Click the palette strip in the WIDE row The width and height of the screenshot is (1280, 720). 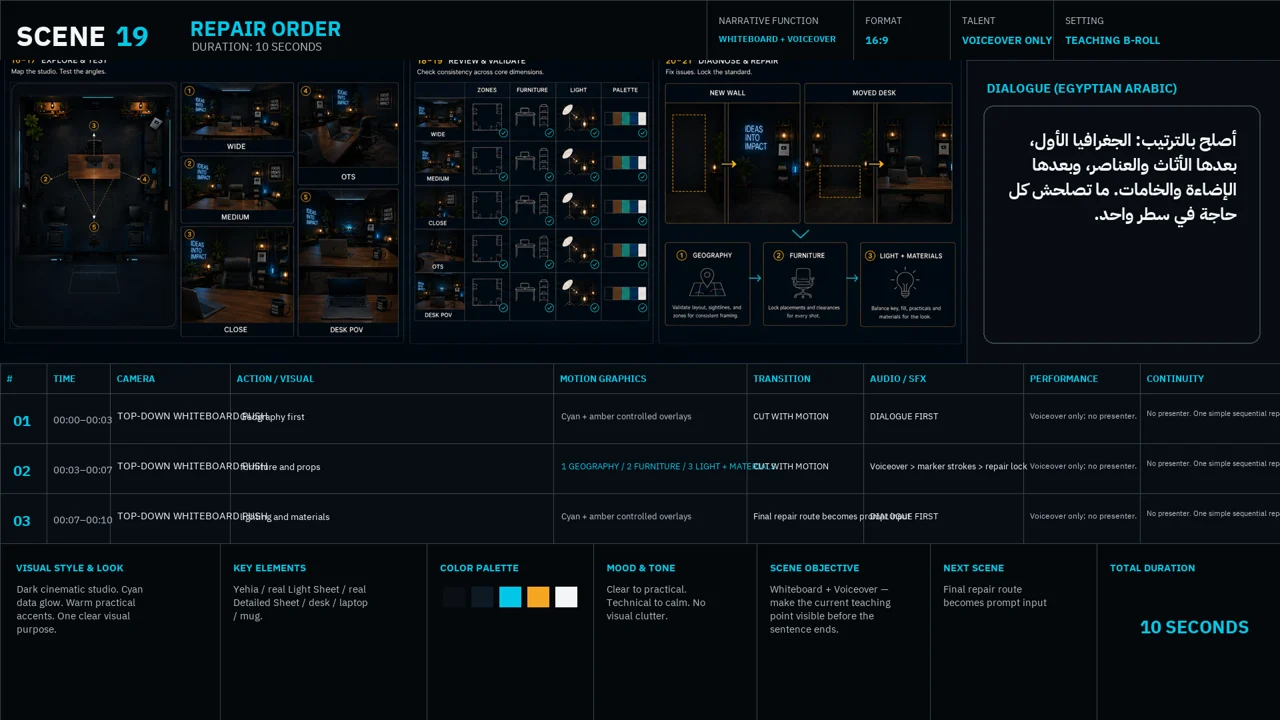tap(625, 118)
